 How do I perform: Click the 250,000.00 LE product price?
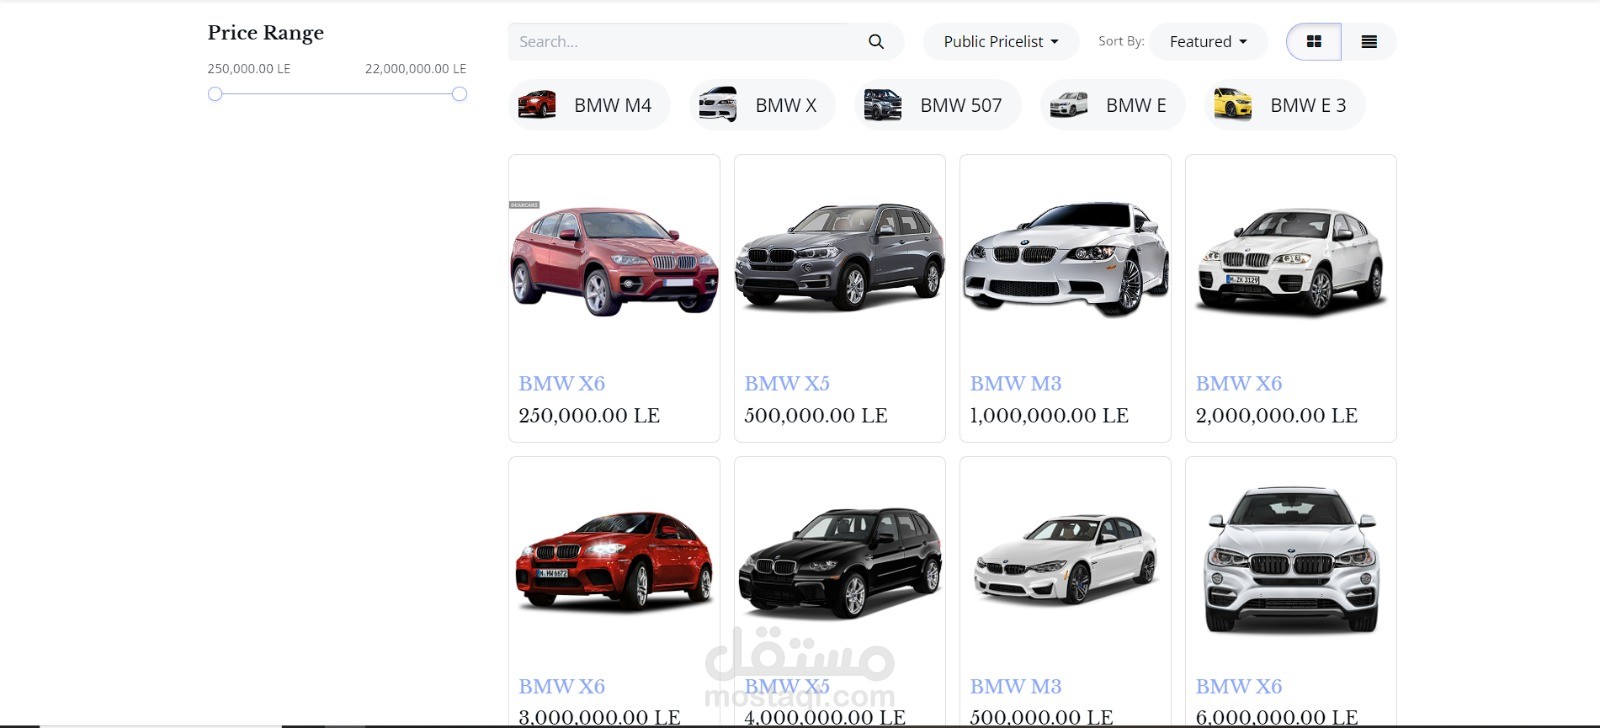589,415
